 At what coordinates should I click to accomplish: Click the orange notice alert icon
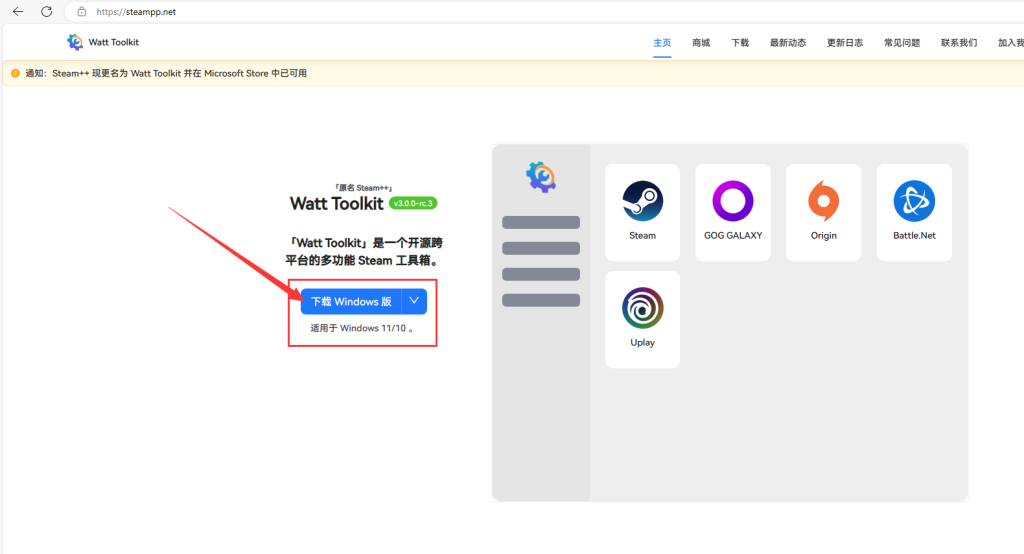tap(15, 73)
